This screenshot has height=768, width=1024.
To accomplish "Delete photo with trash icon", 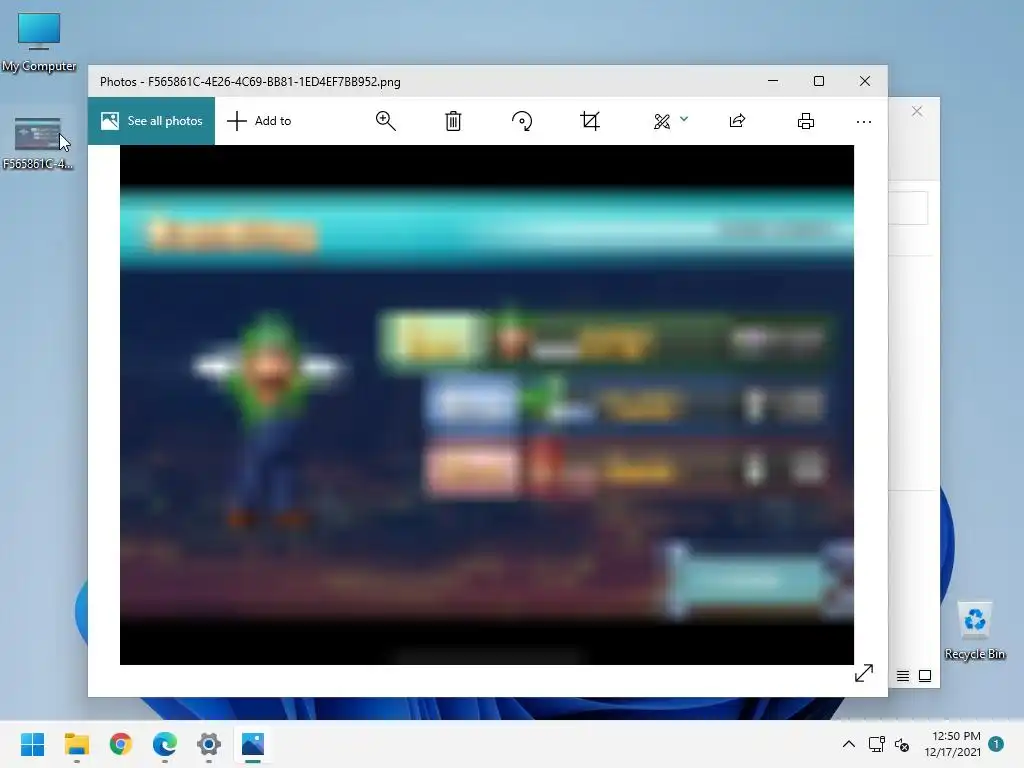I will pos(453,121).
